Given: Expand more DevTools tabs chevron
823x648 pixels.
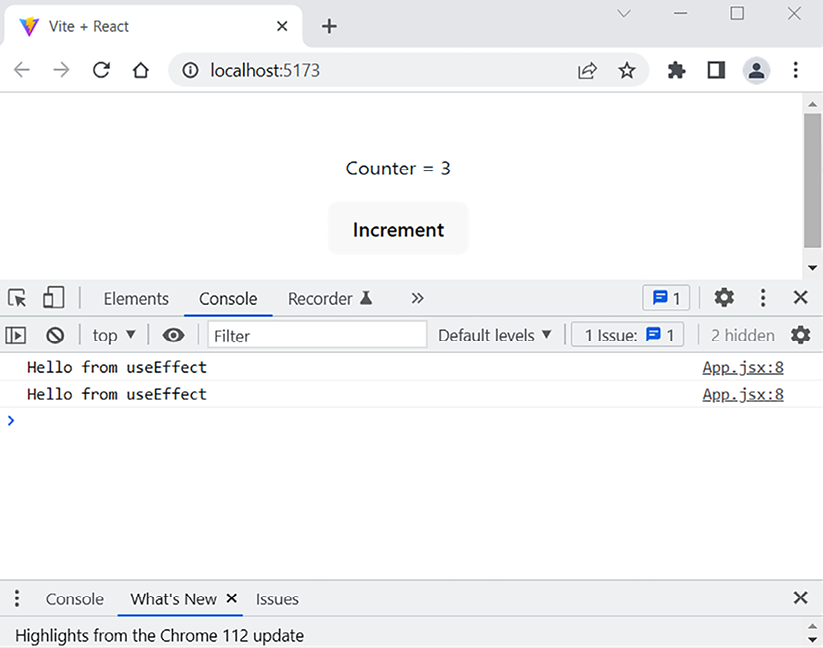Looking at the screenshot, I should 417,298.
